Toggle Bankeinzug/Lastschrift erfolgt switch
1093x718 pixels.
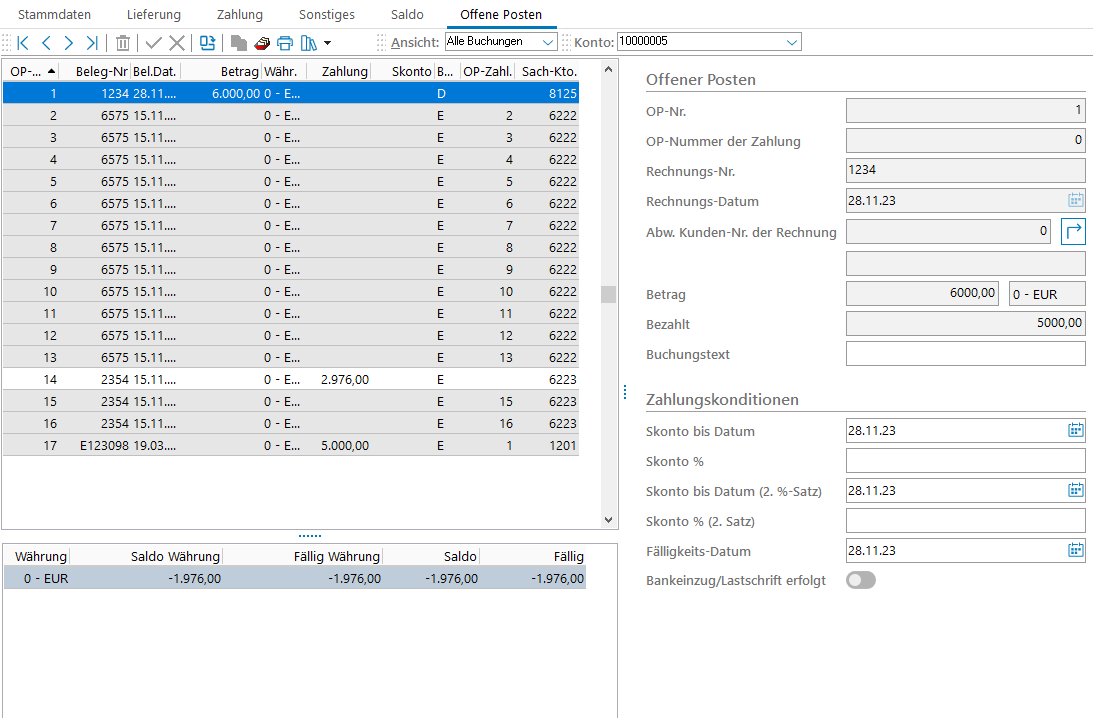pyautogui.click(x=860, y=580)
